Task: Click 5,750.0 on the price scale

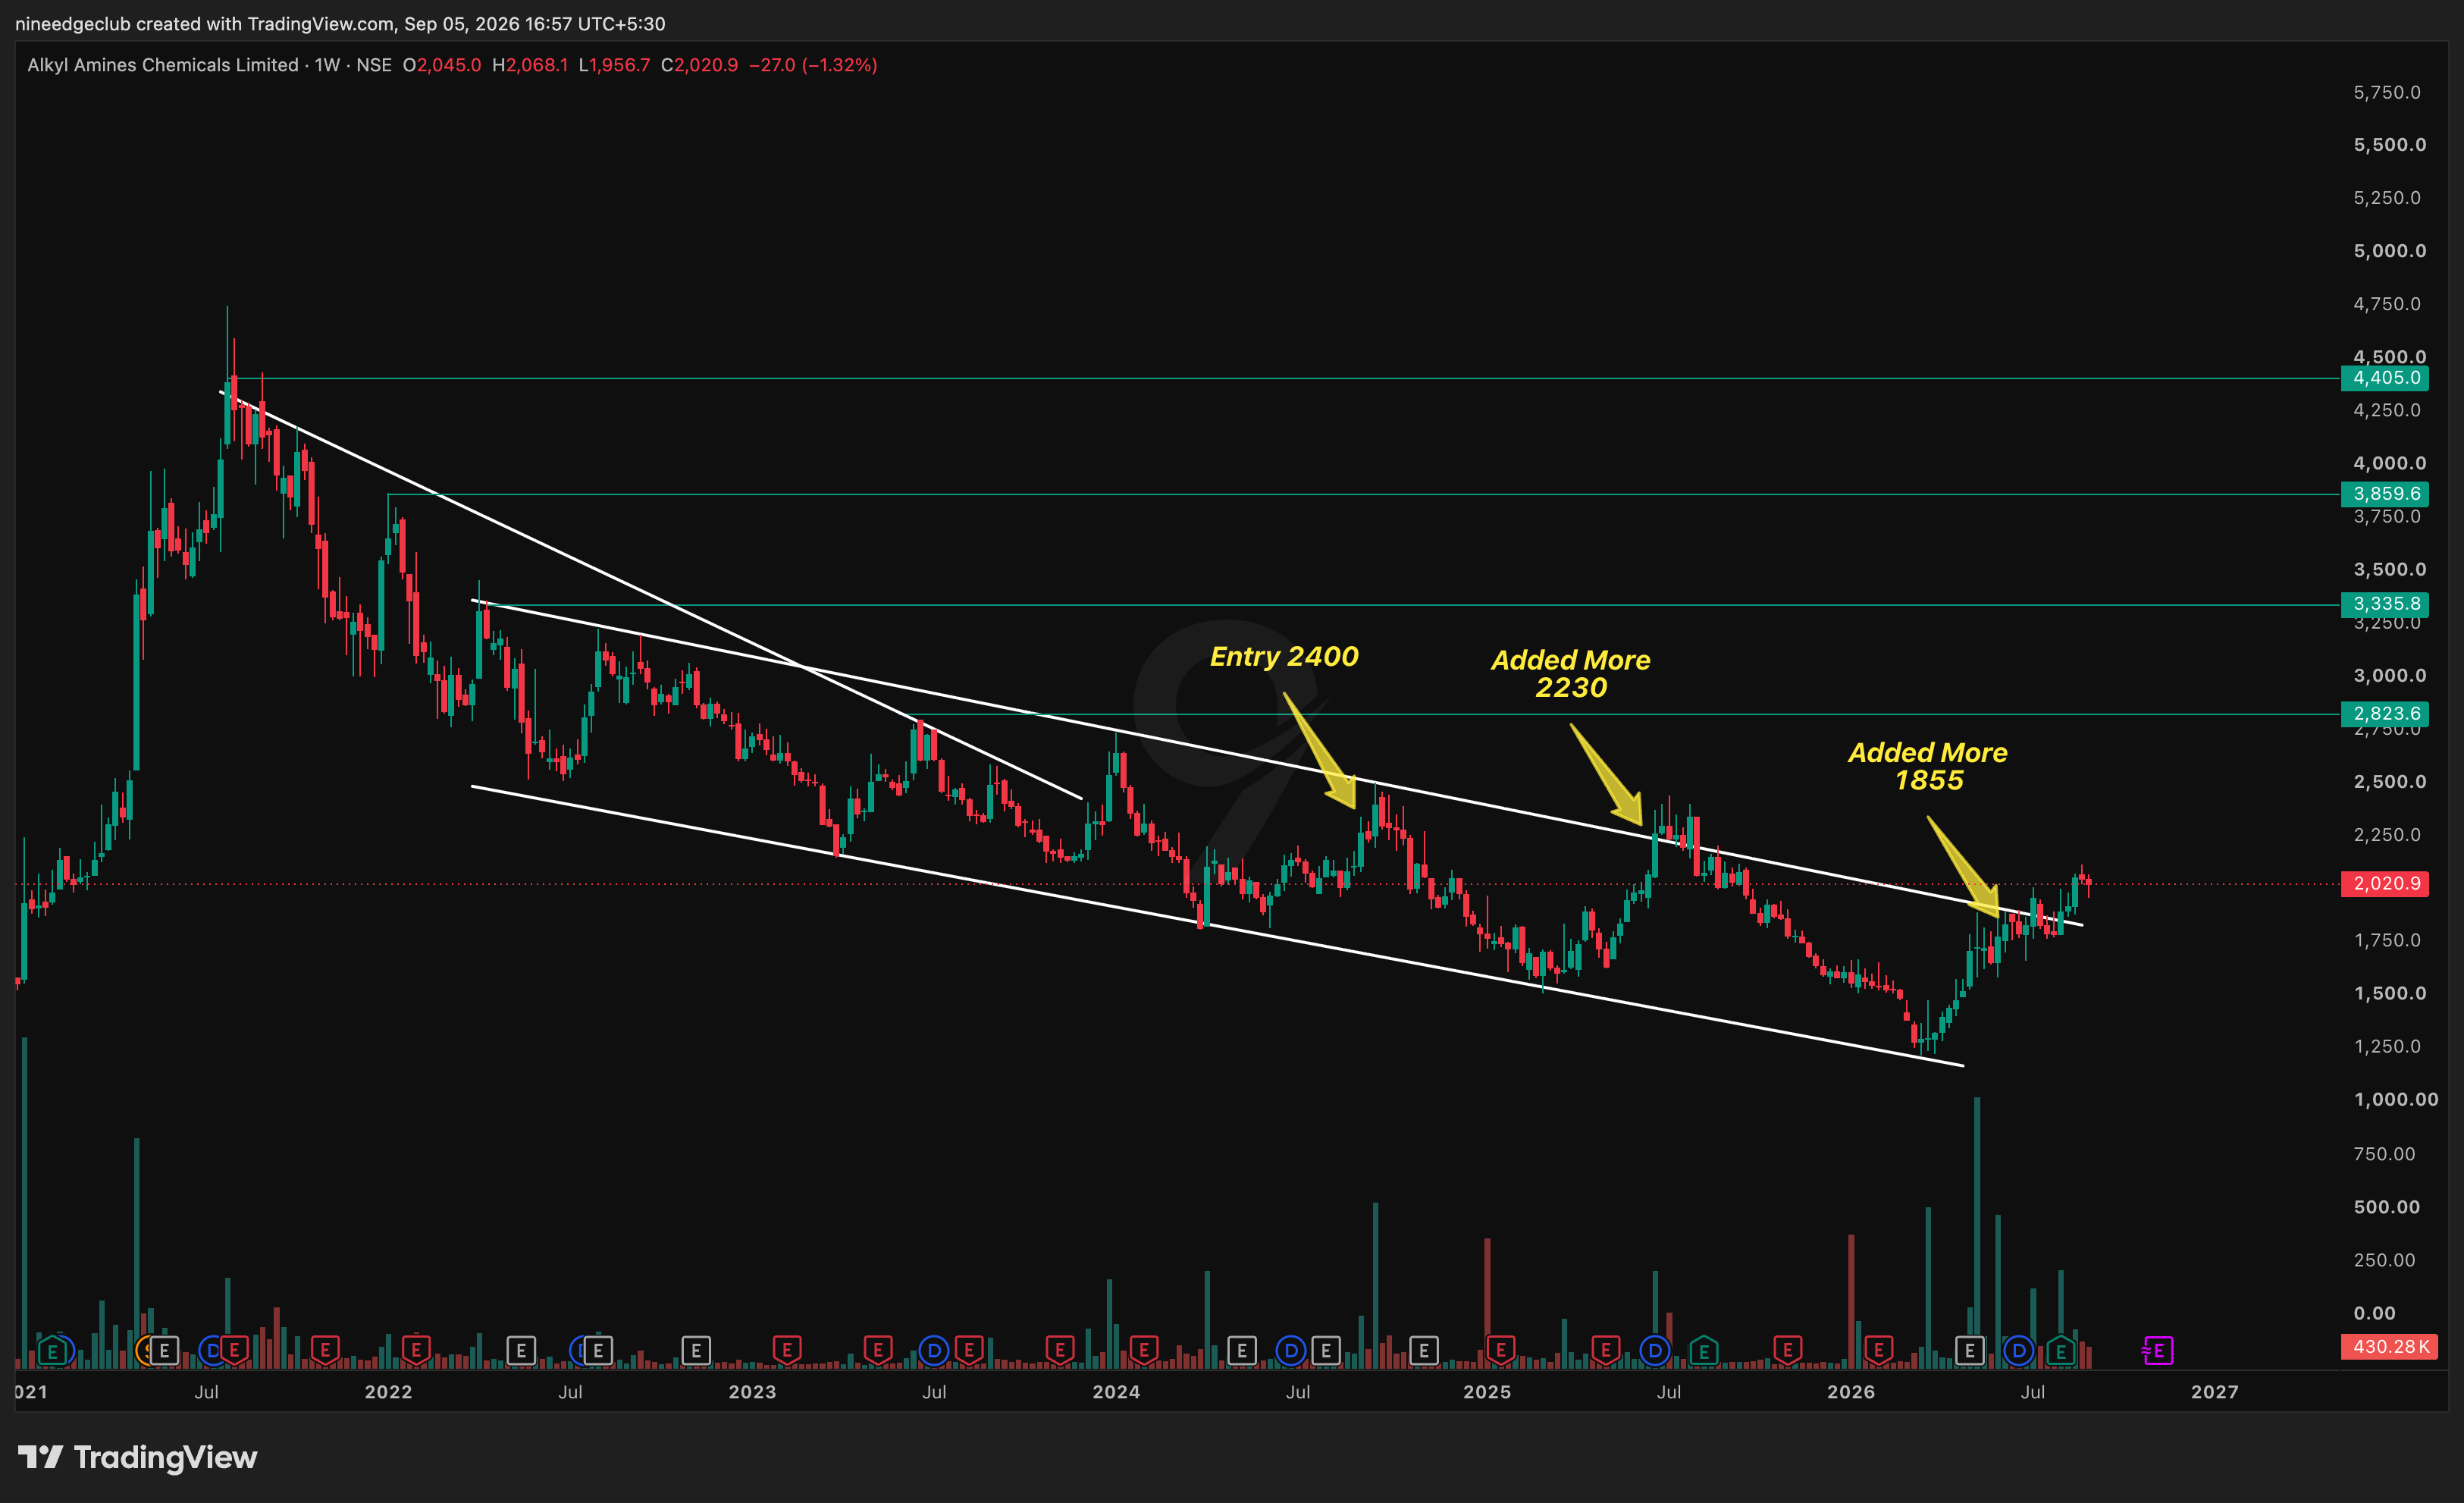Action: [x=2387, y=93]
